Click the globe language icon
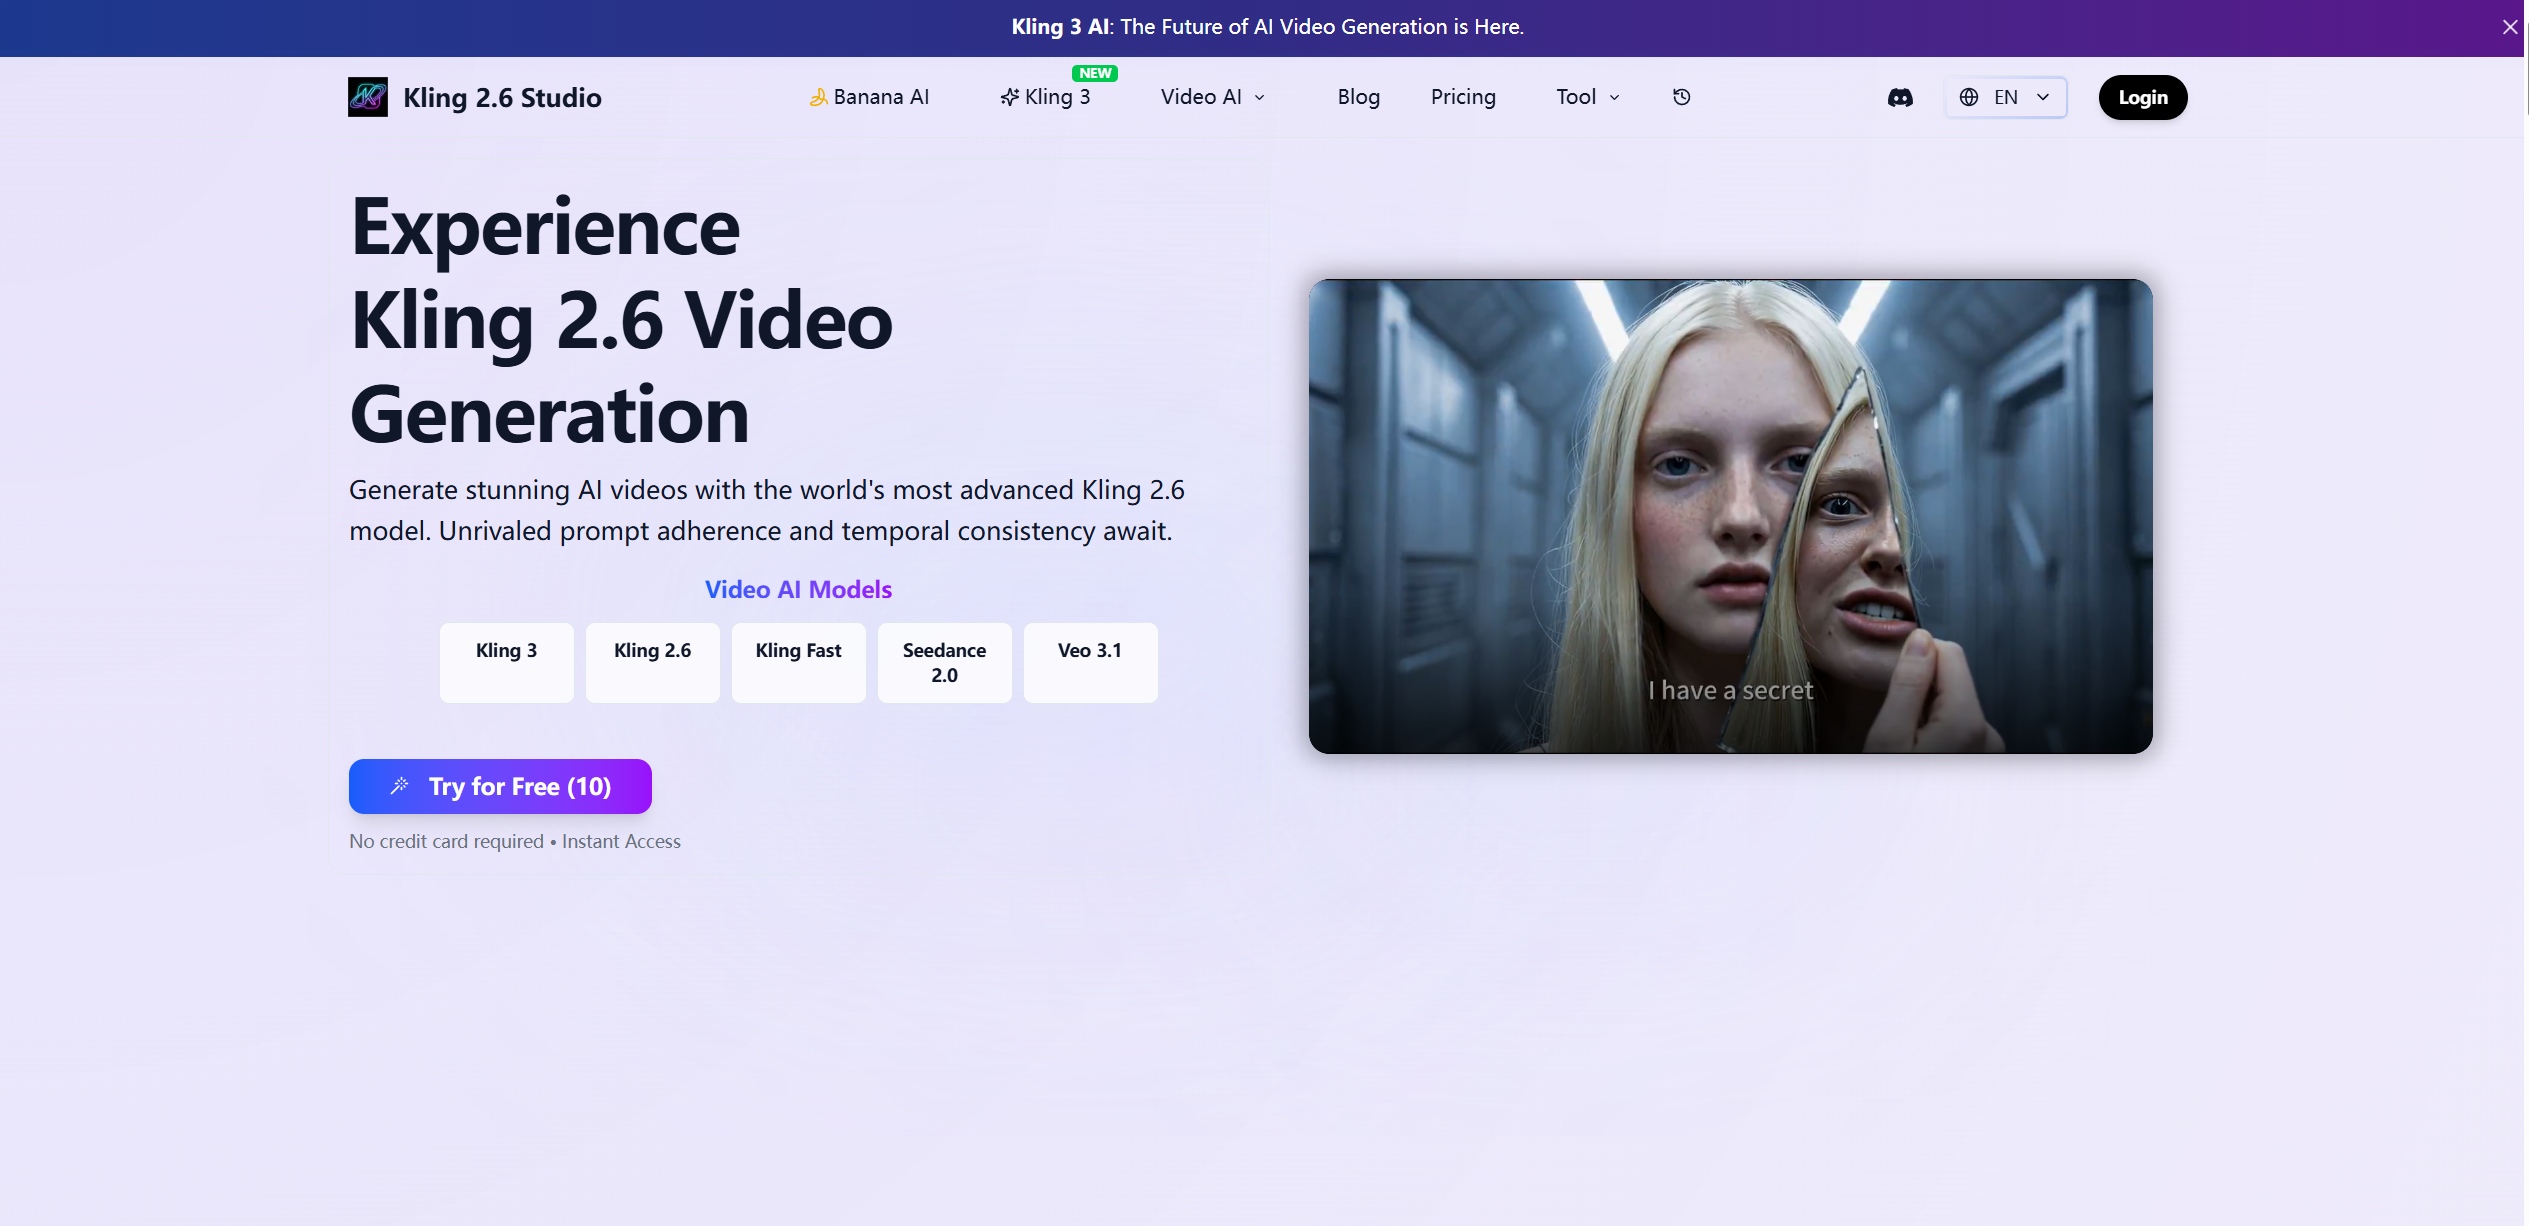Image resolution: width=2529 pixels, height=1226 pixels. [1969, 97]
